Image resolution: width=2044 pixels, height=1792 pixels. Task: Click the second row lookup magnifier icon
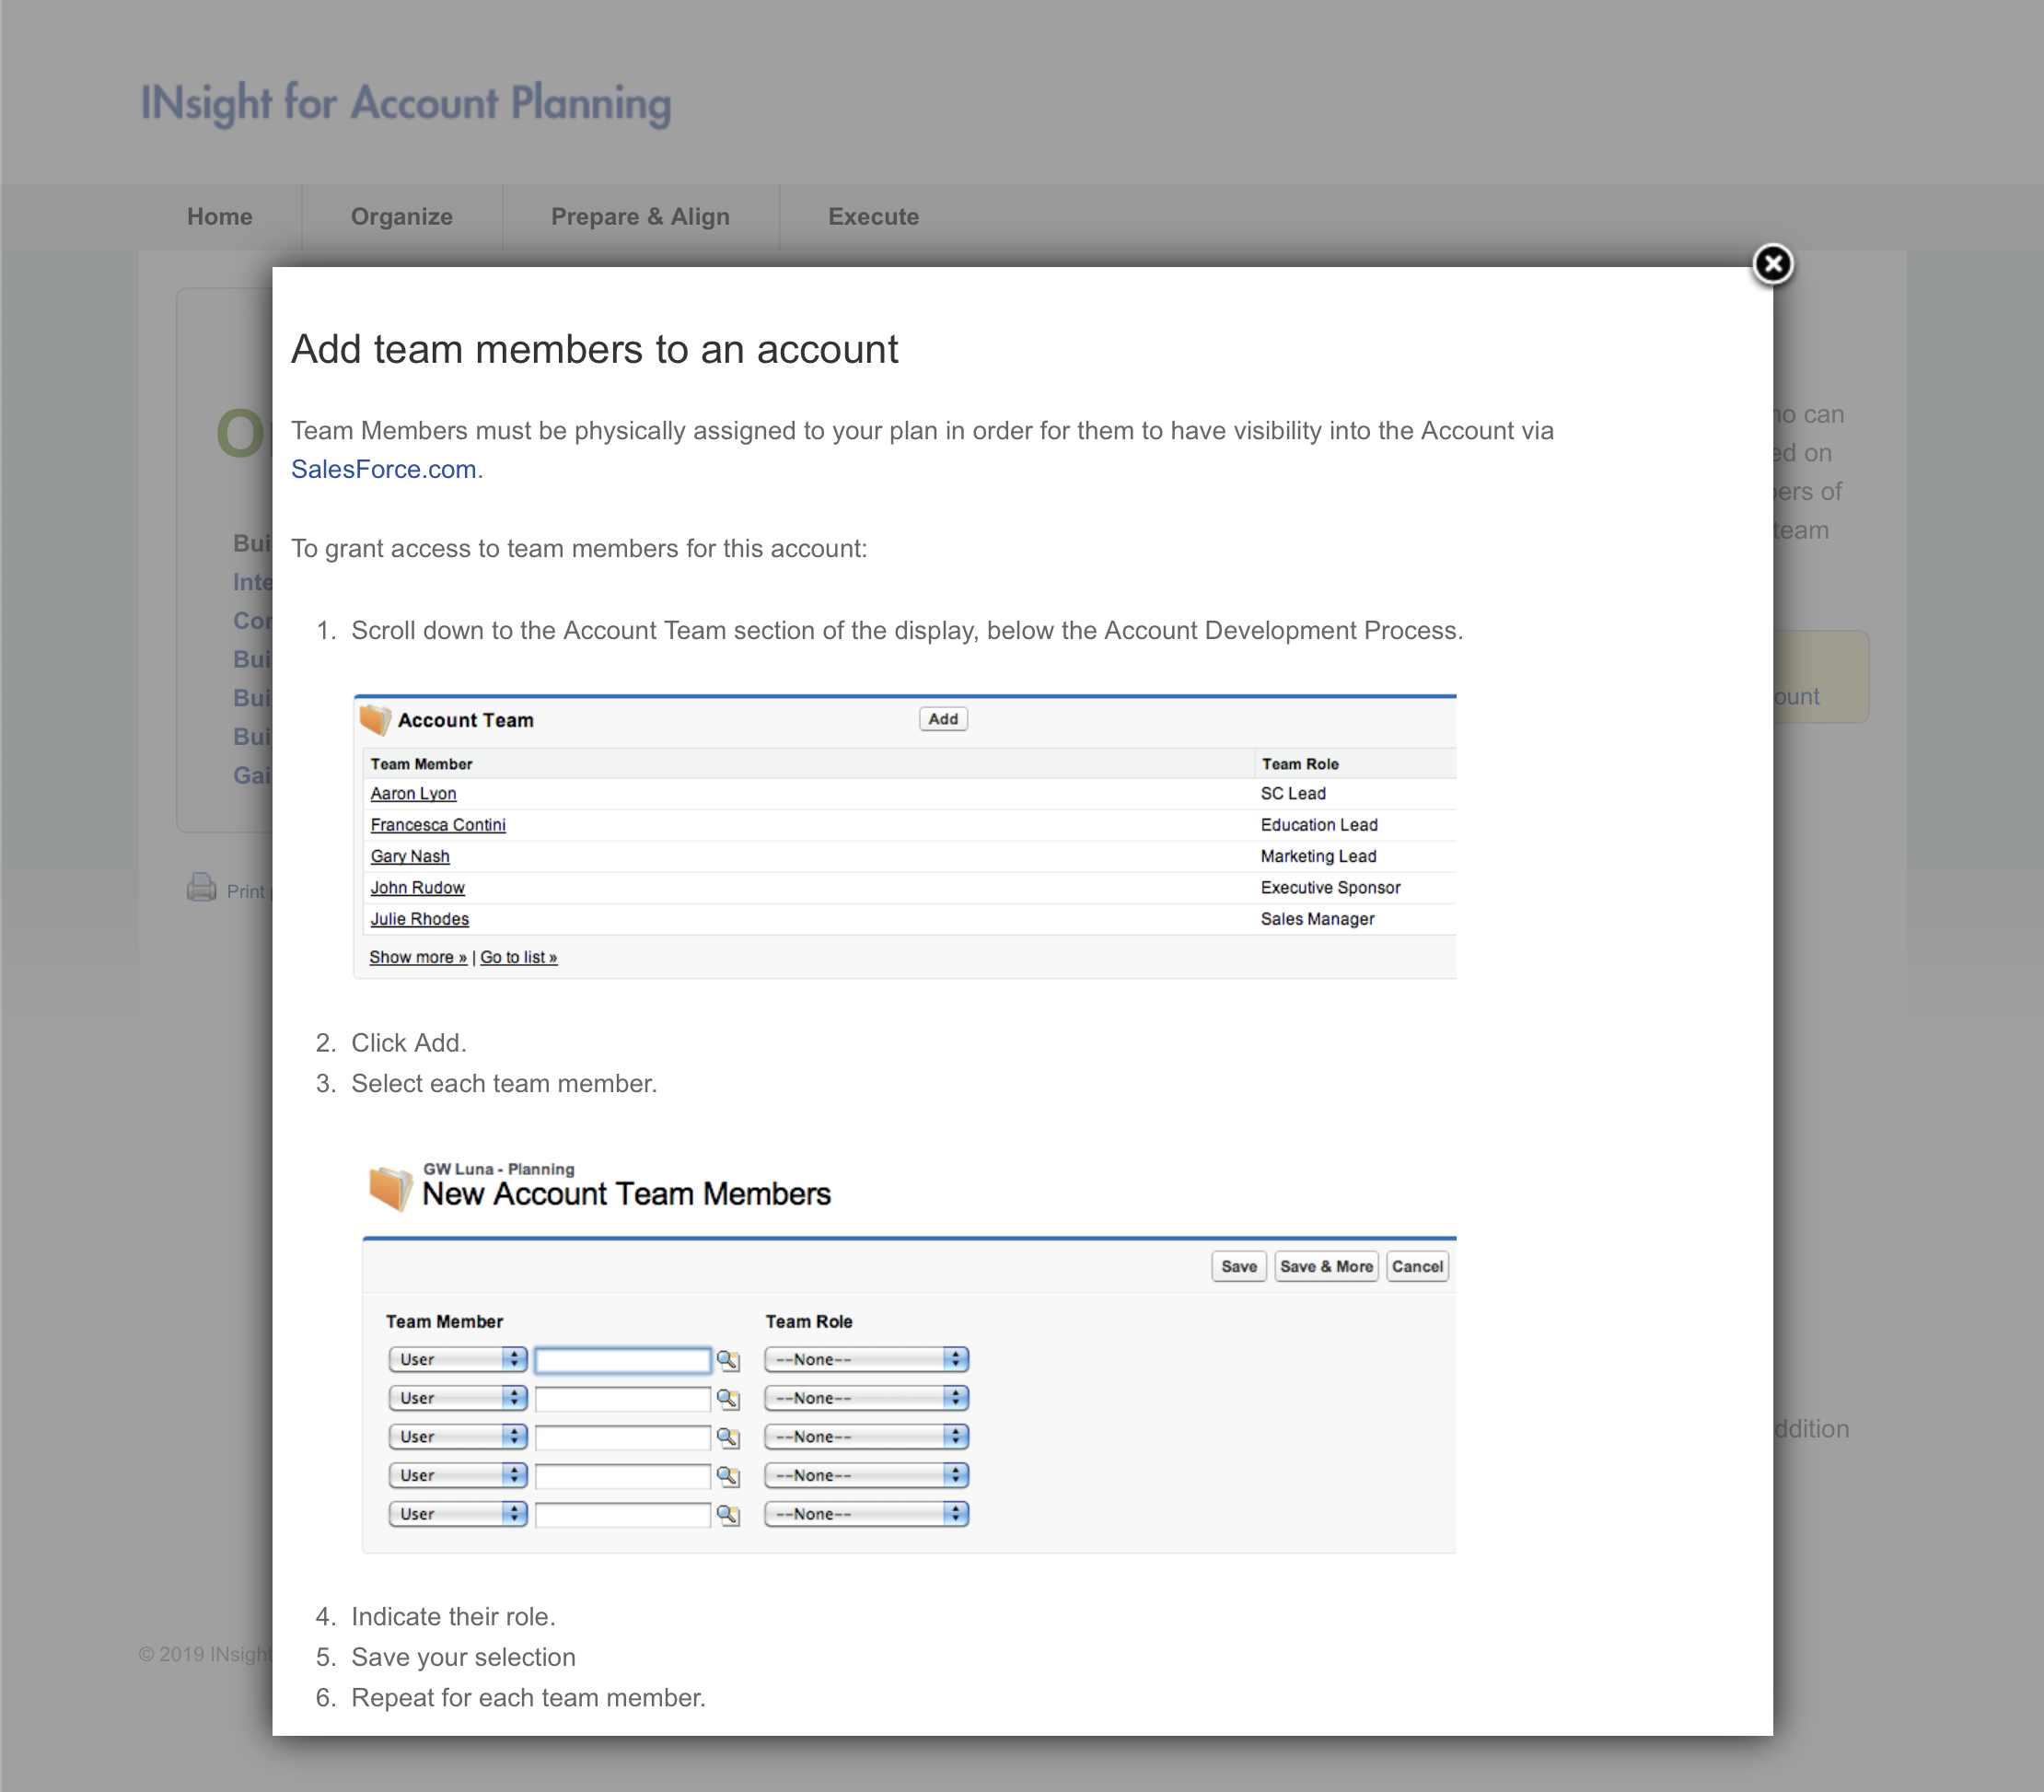(728, 1399)
